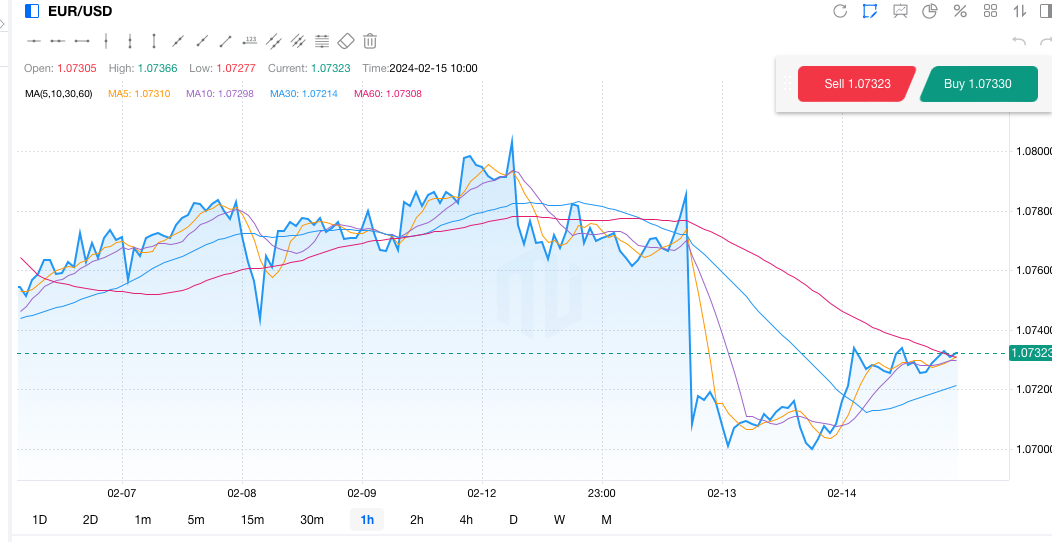This screenshot has width=1052, height=542.
Task: Toggle the panel icon beside EUR/USD
Action: (32, 11)
